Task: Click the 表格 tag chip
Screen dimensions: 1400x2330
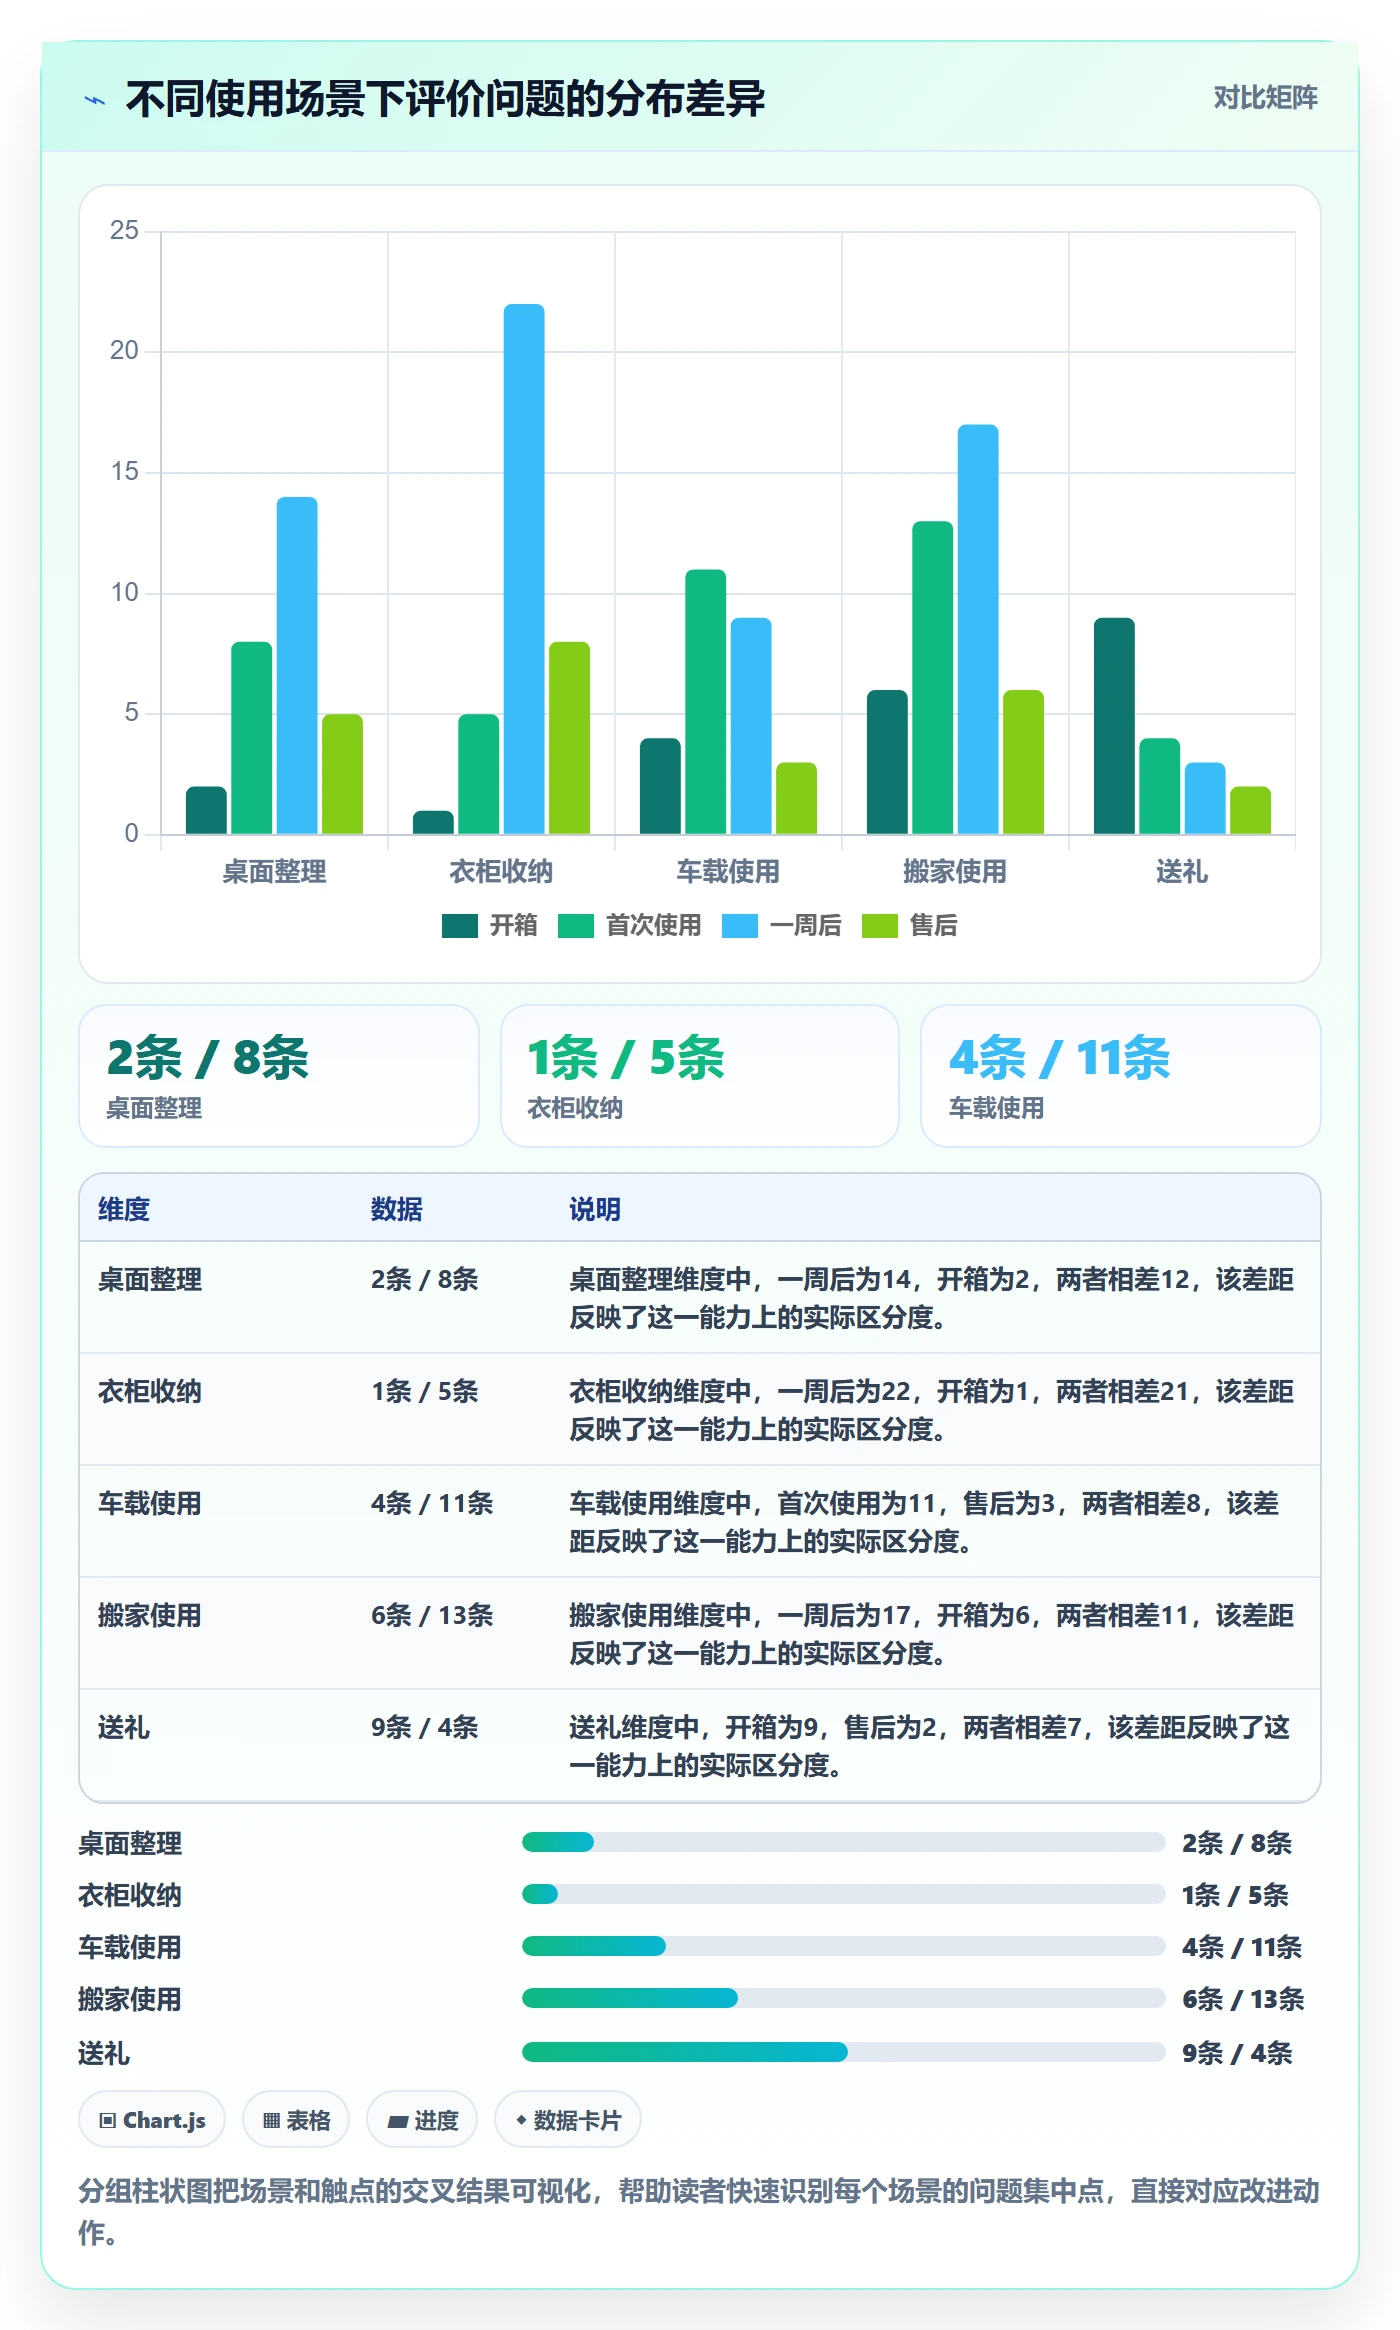Action: (x=296, y=2120)
